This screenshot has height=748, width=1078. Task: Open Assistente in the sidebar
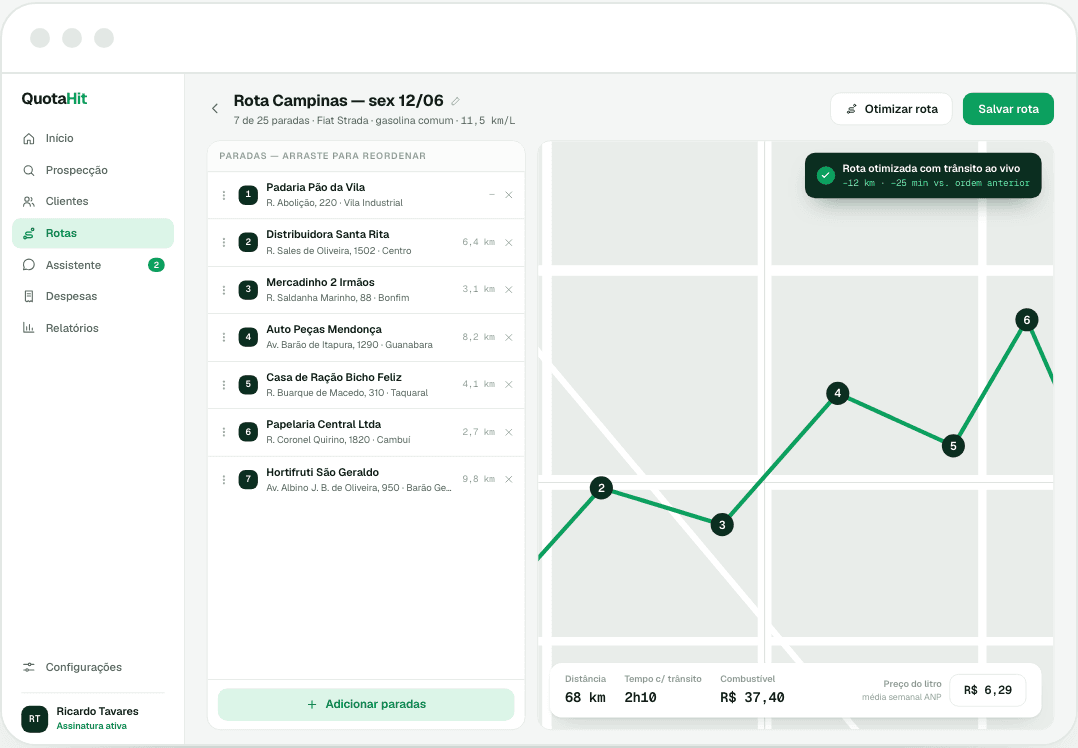pyautogui.click(x=93, y=265)
